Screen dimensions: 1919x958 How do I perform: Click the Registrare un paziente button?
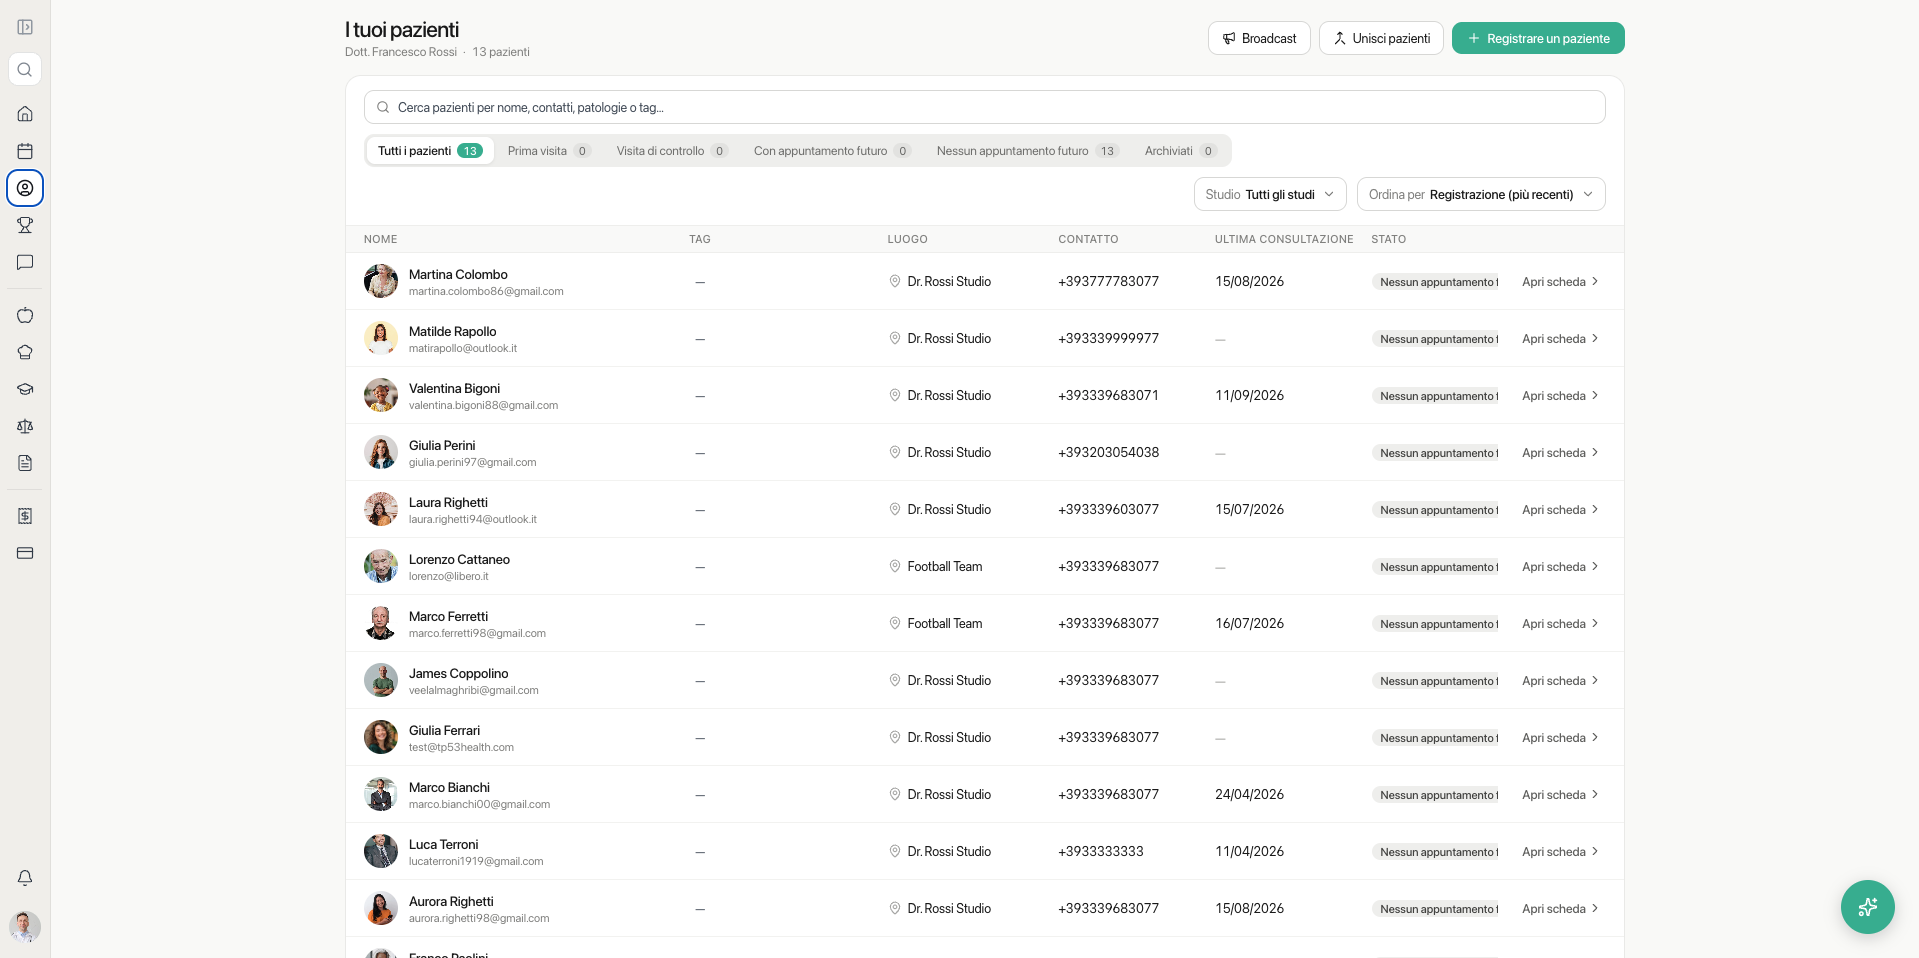(x=1538, y=38)
